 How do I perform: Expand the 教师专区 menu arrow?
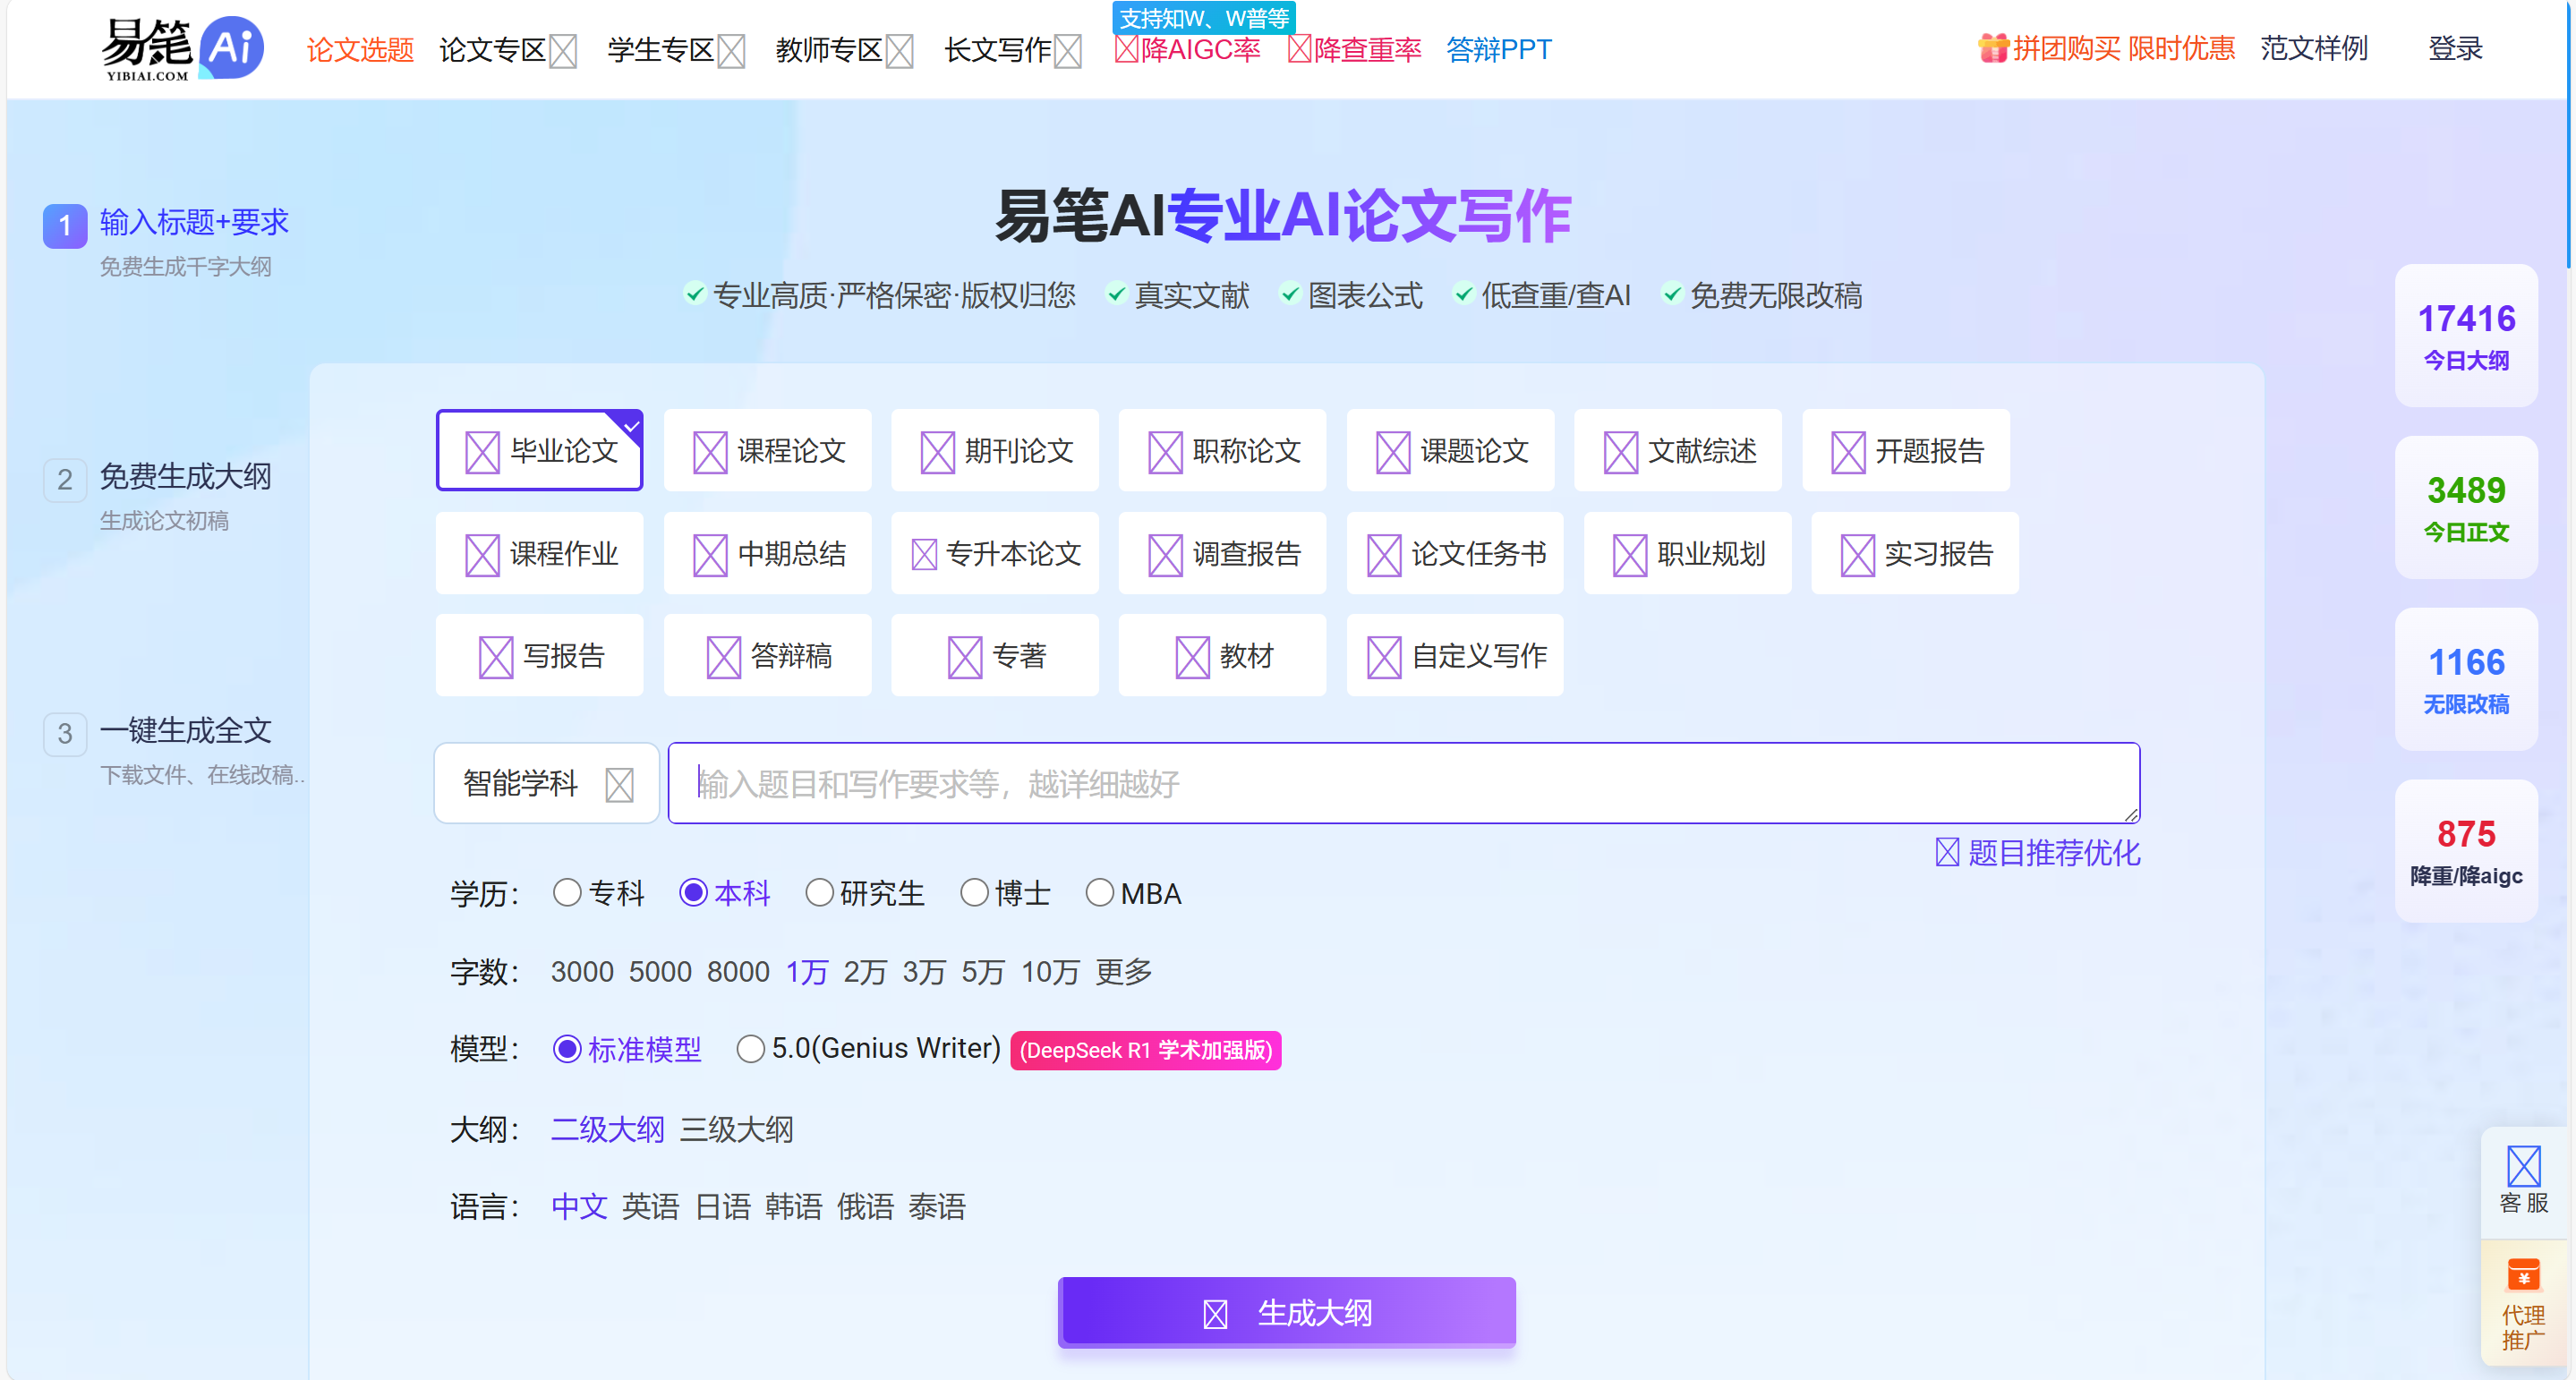900,50
